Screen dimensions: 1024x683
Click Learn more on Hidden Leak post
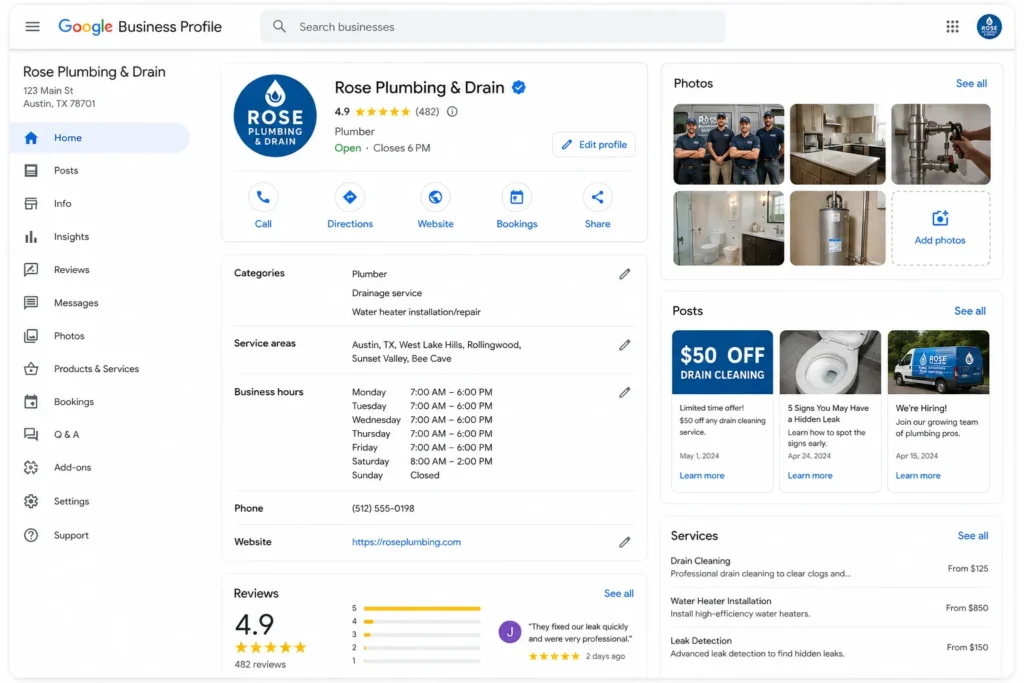pos(810,475)
